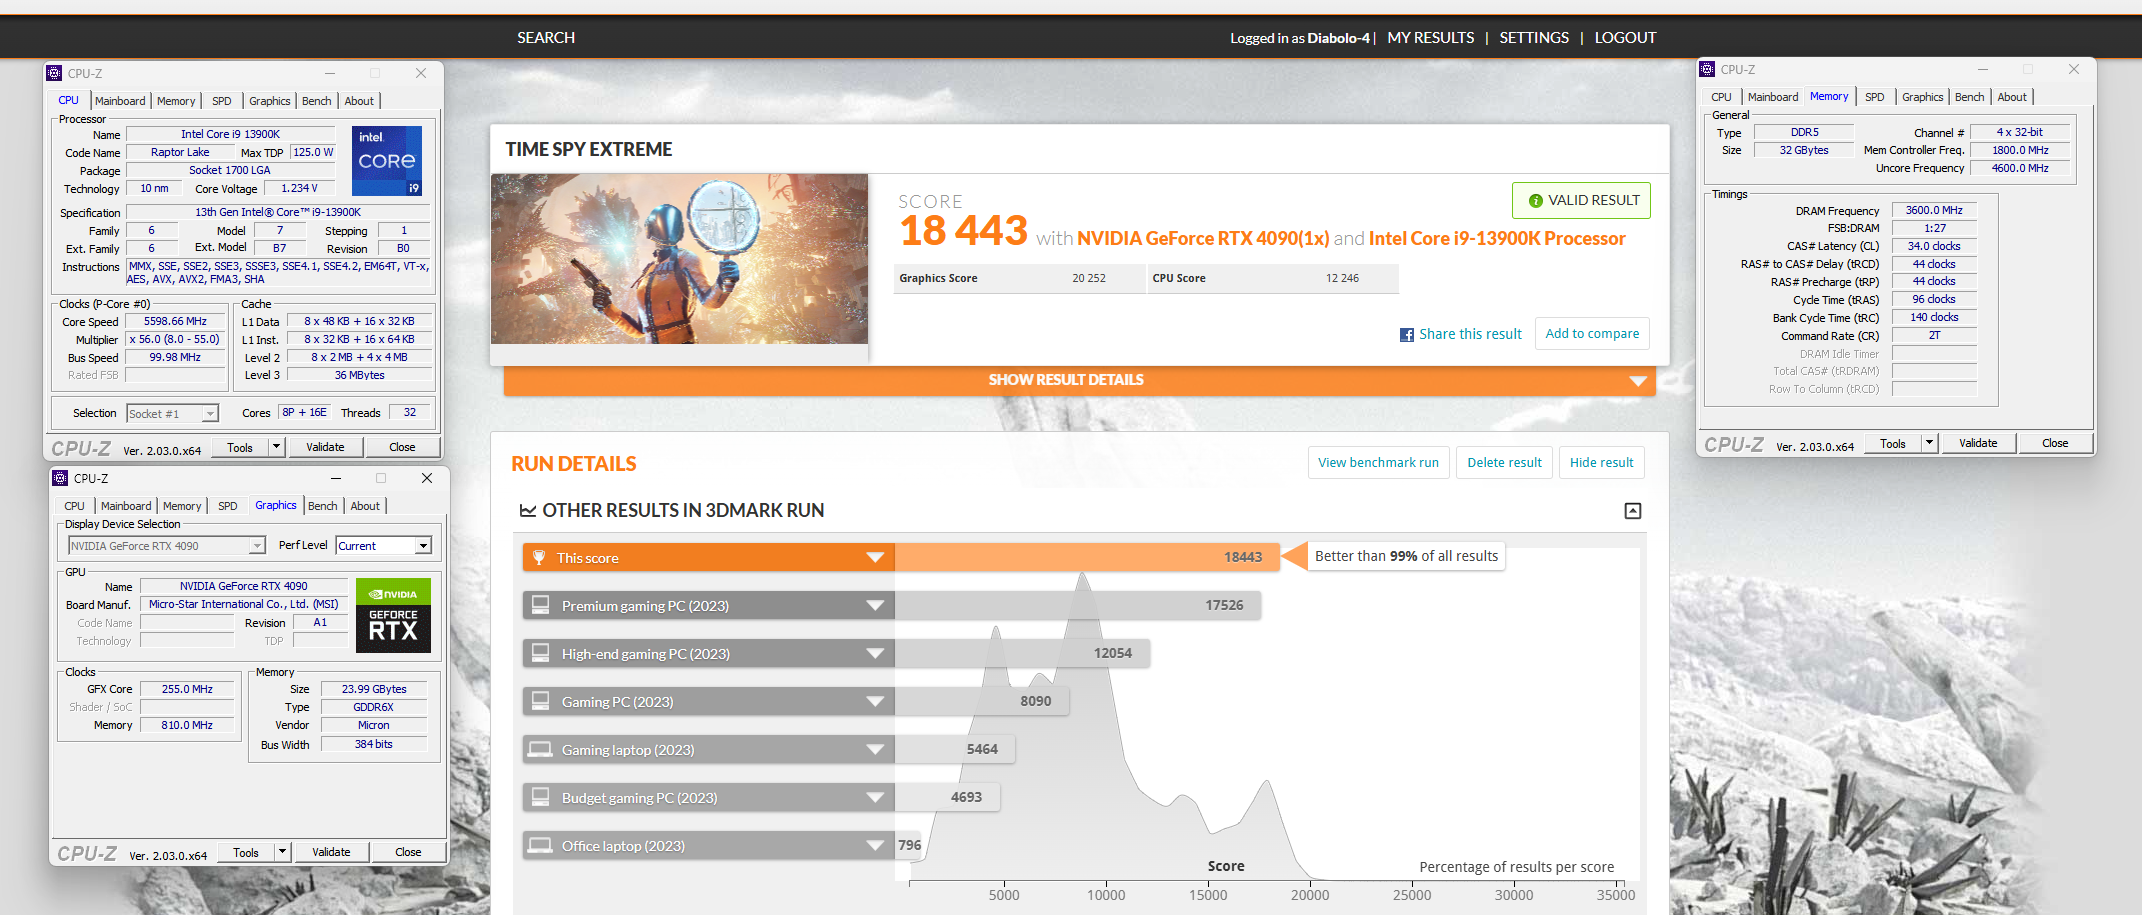Open Memory tab in Graphics window
The width and height of the screenshot is (2142, 915).
(182, 506)
